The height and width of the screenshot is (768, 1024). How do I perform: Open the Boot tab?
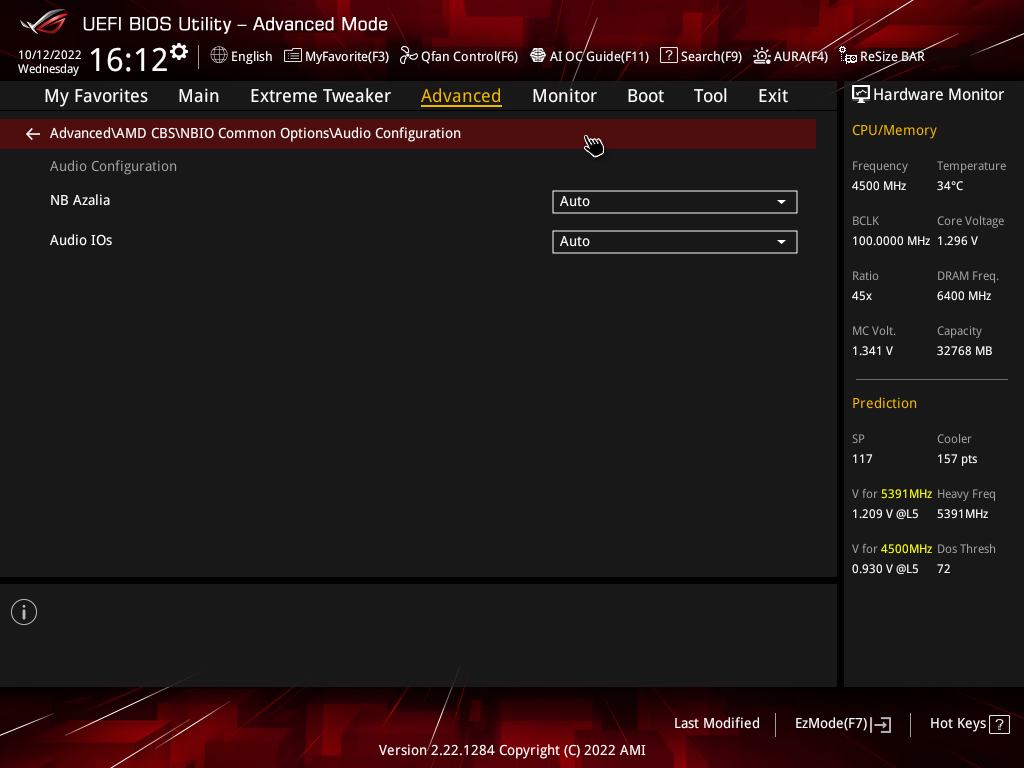point(645,96)
